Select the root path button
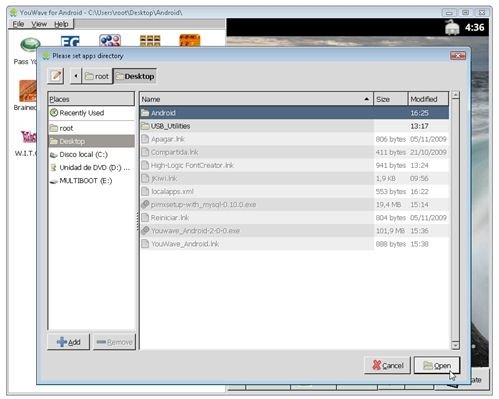 [97, 76]
